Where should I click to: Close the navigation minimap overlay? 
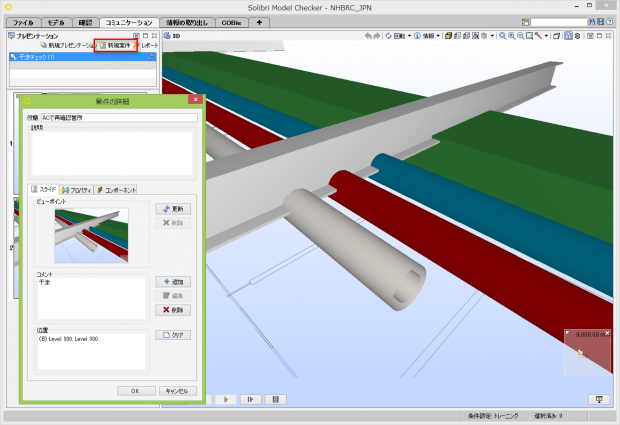608,334
